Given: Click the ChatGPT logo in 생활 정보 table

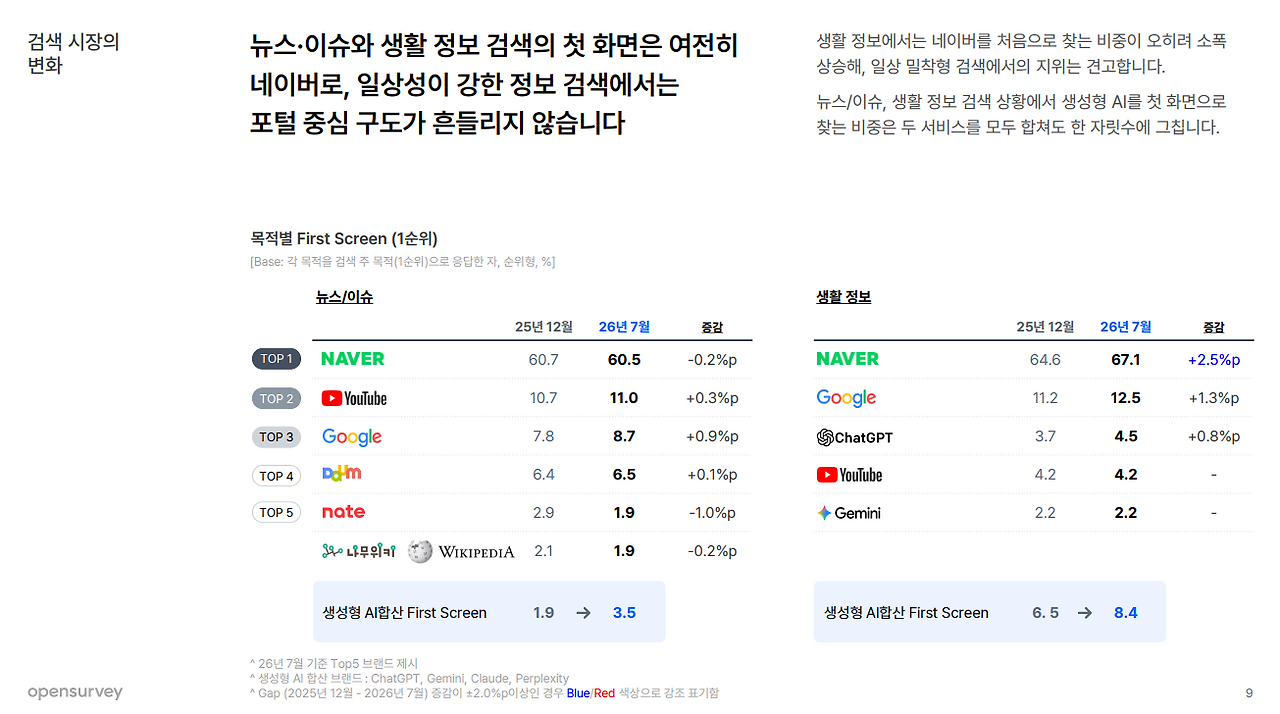Looking at the screenshot, I should pos(855,437).
